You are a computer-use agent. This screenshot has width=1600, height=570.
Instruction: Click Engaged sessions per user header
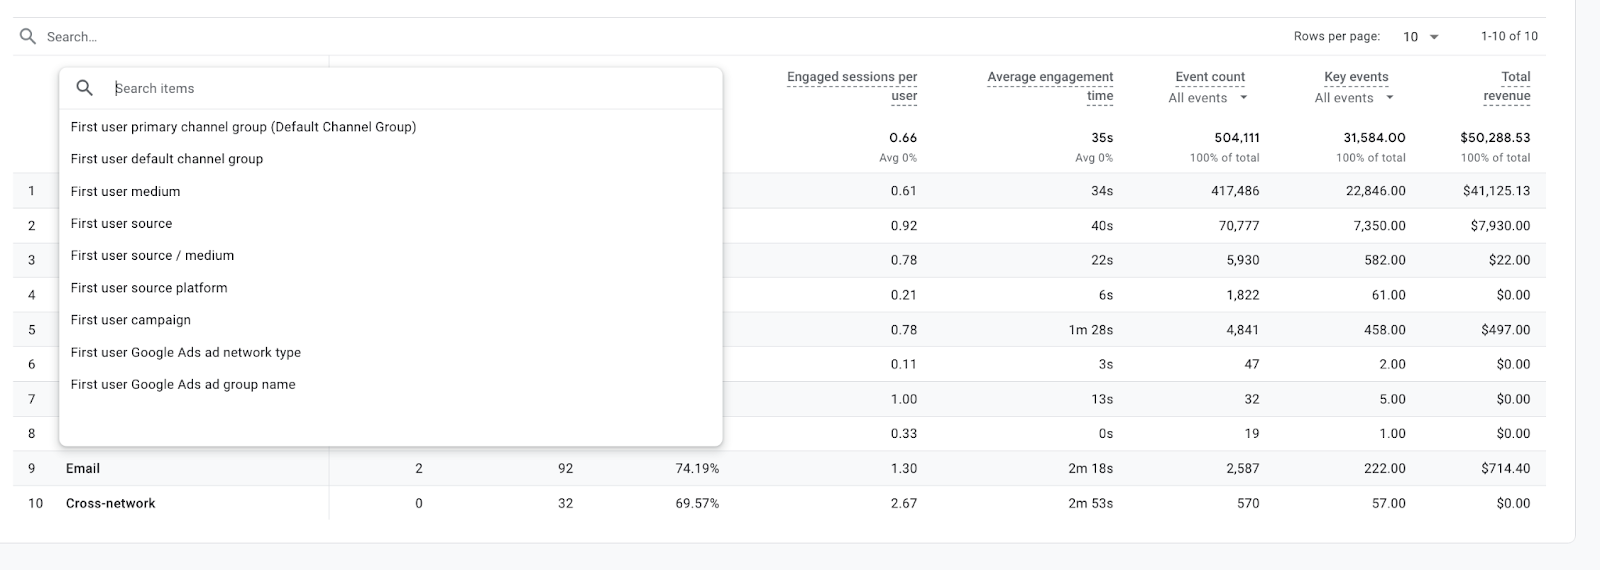(852, 86)
